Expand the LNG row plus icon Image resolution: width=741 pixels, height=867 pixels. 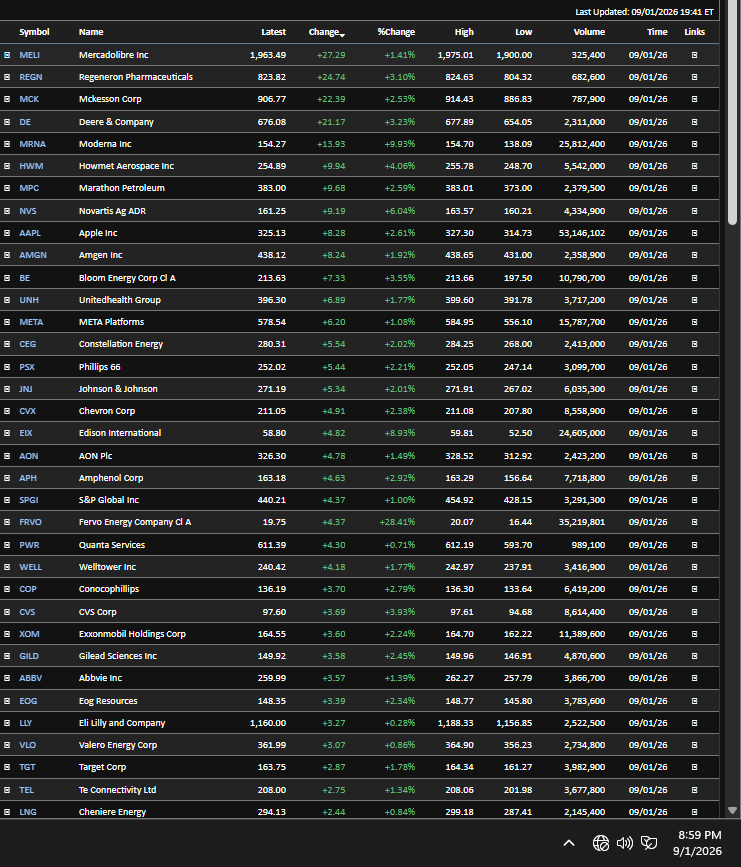[x=7, y=812]
